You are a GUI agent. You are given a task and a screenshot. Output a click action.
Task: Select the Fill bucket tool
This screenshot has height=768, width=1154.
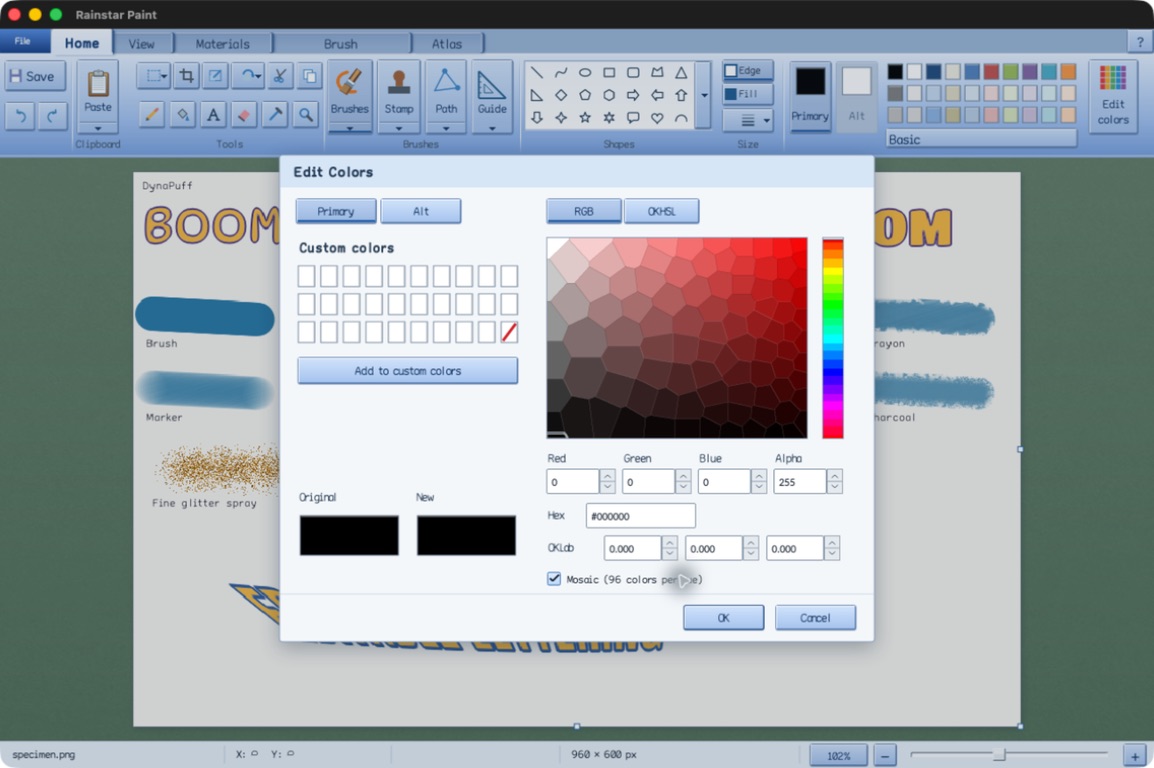pos(183,115)
